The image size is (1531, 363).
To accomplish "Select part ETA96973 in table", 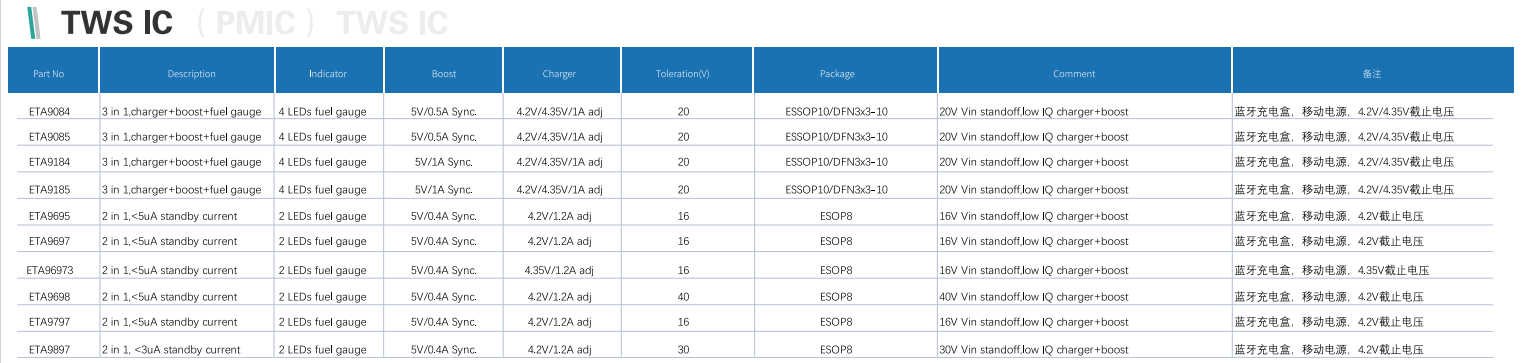I will pos(50,270).
